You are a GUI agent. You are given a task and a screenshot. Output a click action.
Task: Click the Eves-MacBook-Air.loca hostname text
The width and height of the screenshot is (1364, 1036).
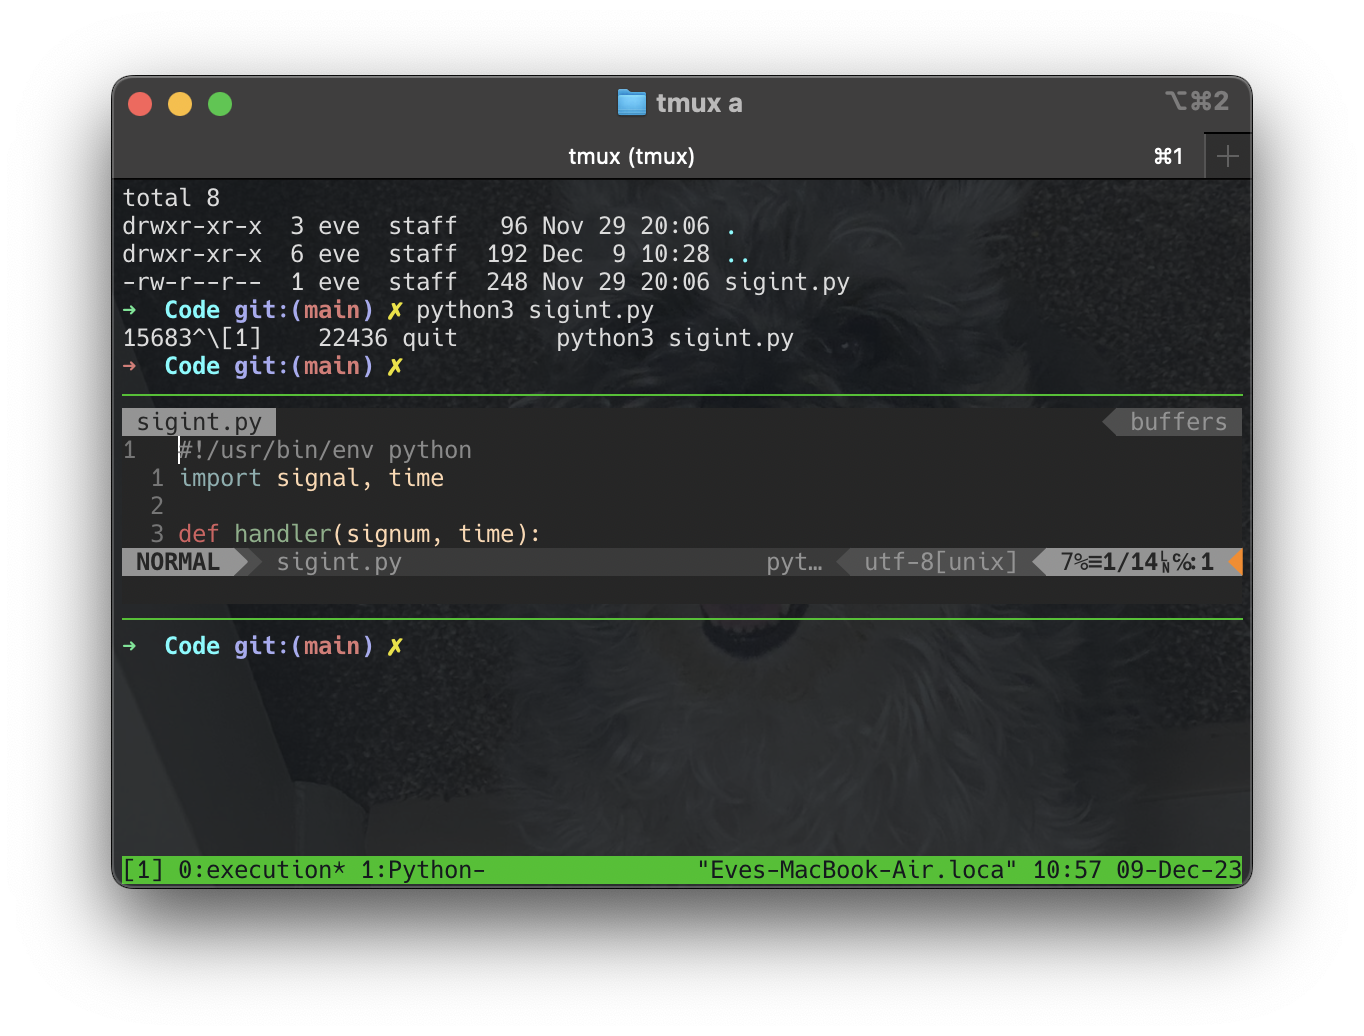pos(855,870)
